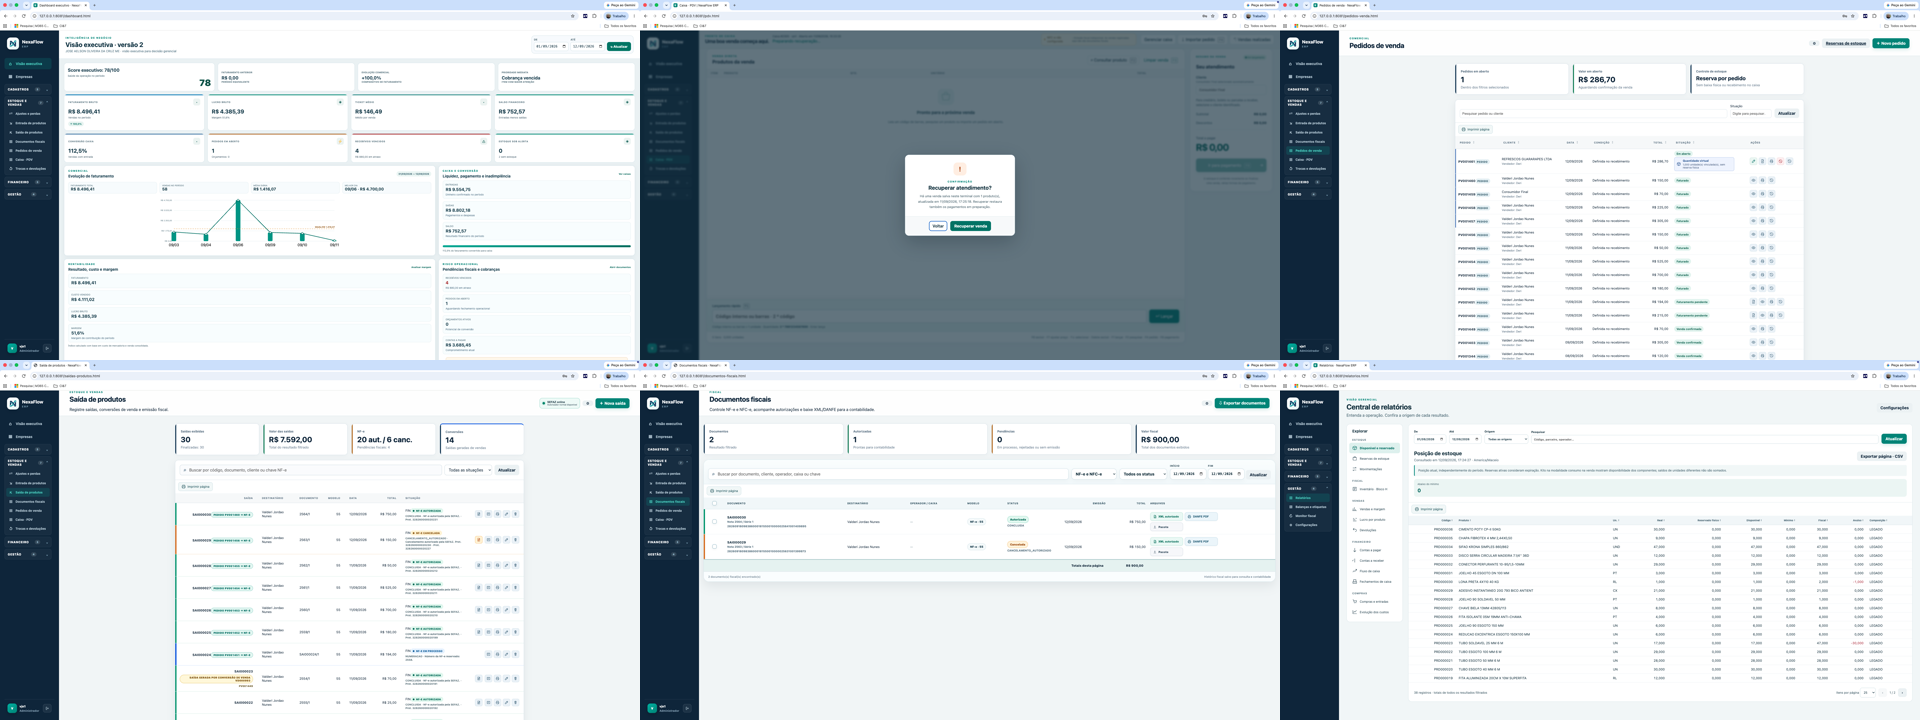
Task: Open Chrome's three-dot menu in the Dashboard window
Action: pyautogui.click(x=634, y=16)
